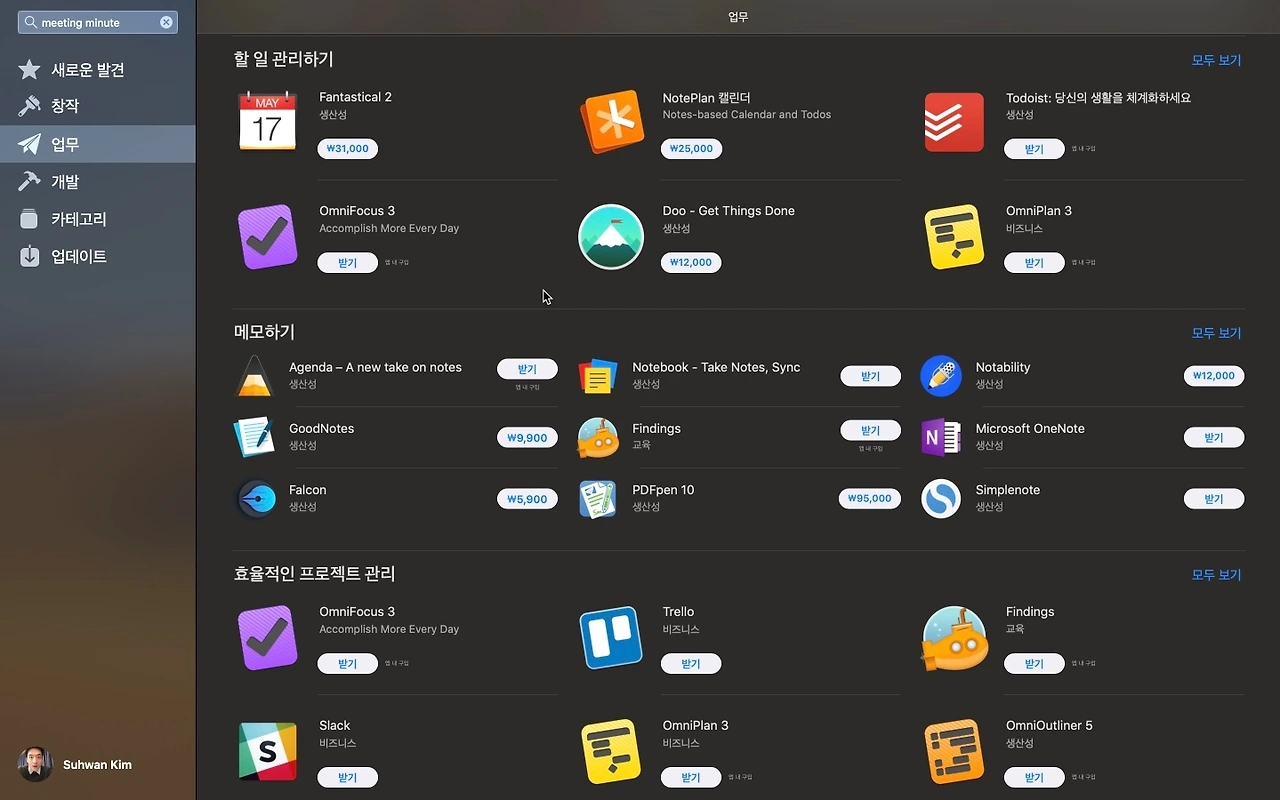This screenshot has height=800, width=1280.
Task: Get the Microsoft OneNote app
Action: [1214, 438]
